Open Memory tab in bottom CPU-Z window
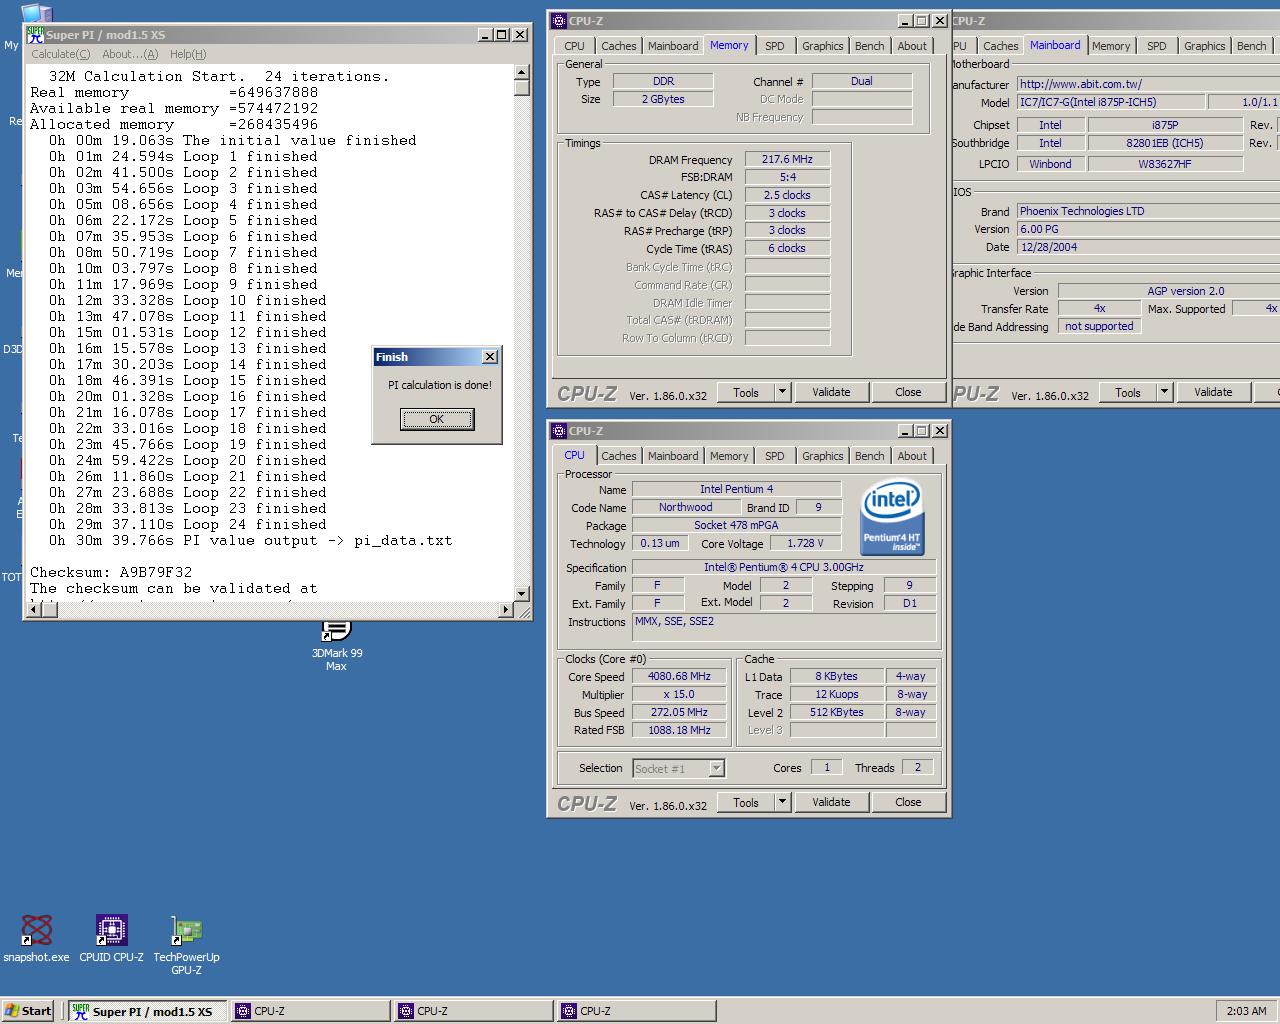 tap(729, 456)
